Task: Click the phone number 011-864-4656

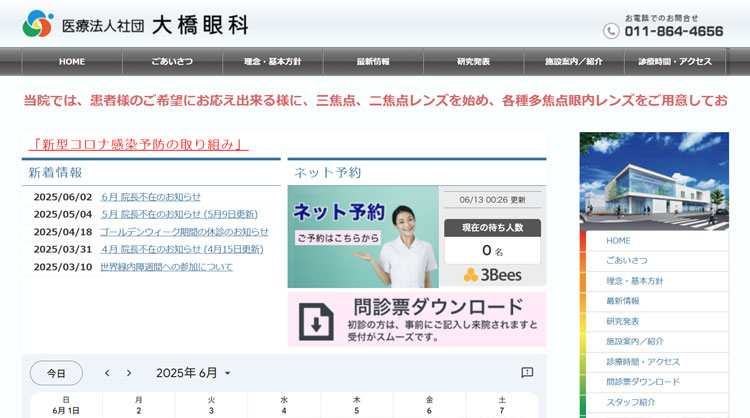Action: pyautogui.click(x=674, y=32)
